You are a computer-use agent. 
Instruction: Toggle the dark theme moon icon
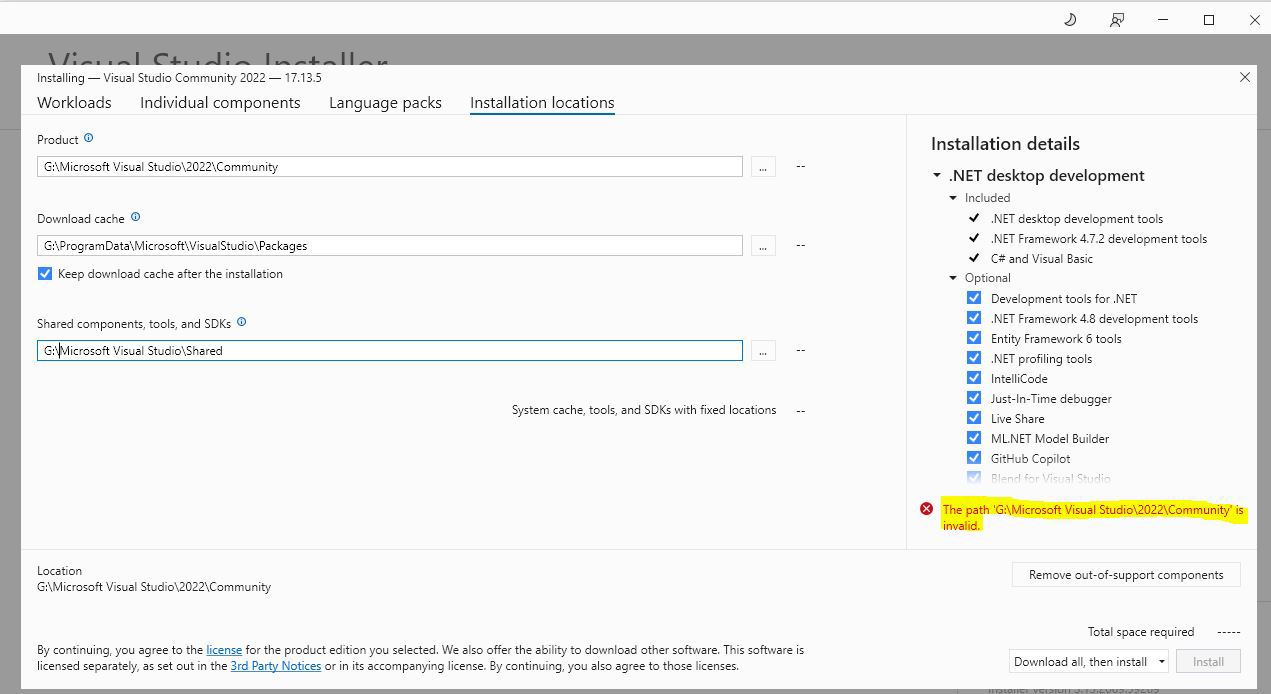[x=1070, y=20]
